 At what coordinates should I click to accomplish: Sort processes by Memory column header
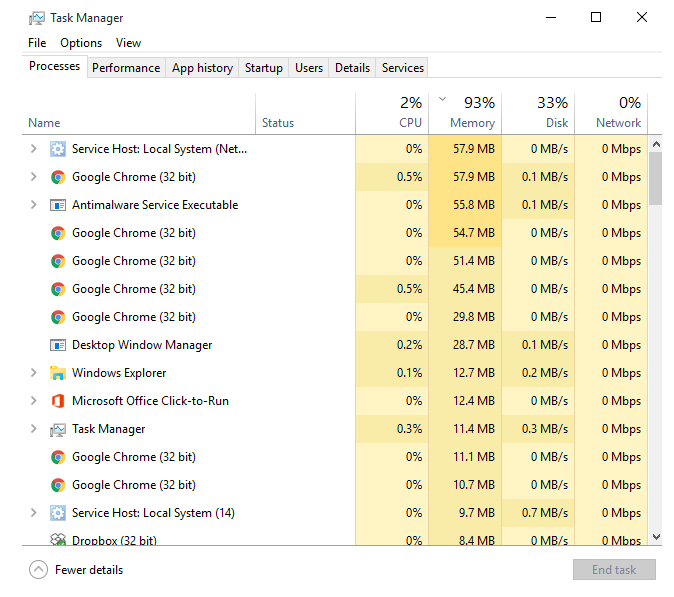465,113
